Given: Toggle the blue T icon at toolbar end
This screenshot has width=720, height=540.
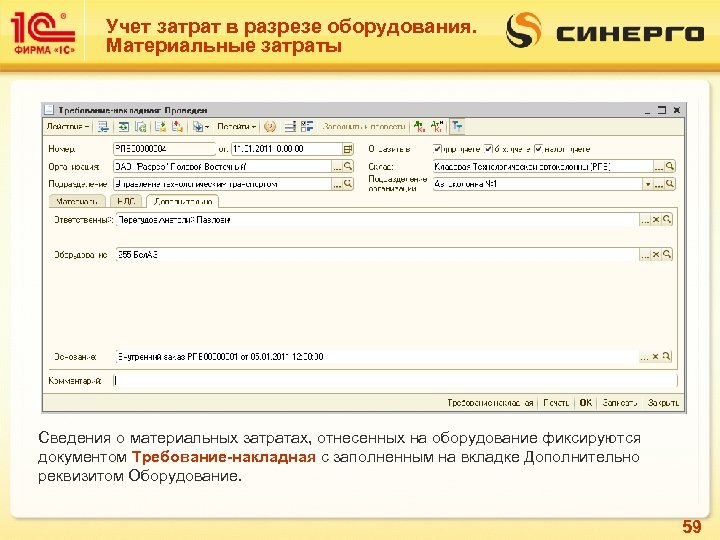Looking at the screenshot, I should point(457,127).
